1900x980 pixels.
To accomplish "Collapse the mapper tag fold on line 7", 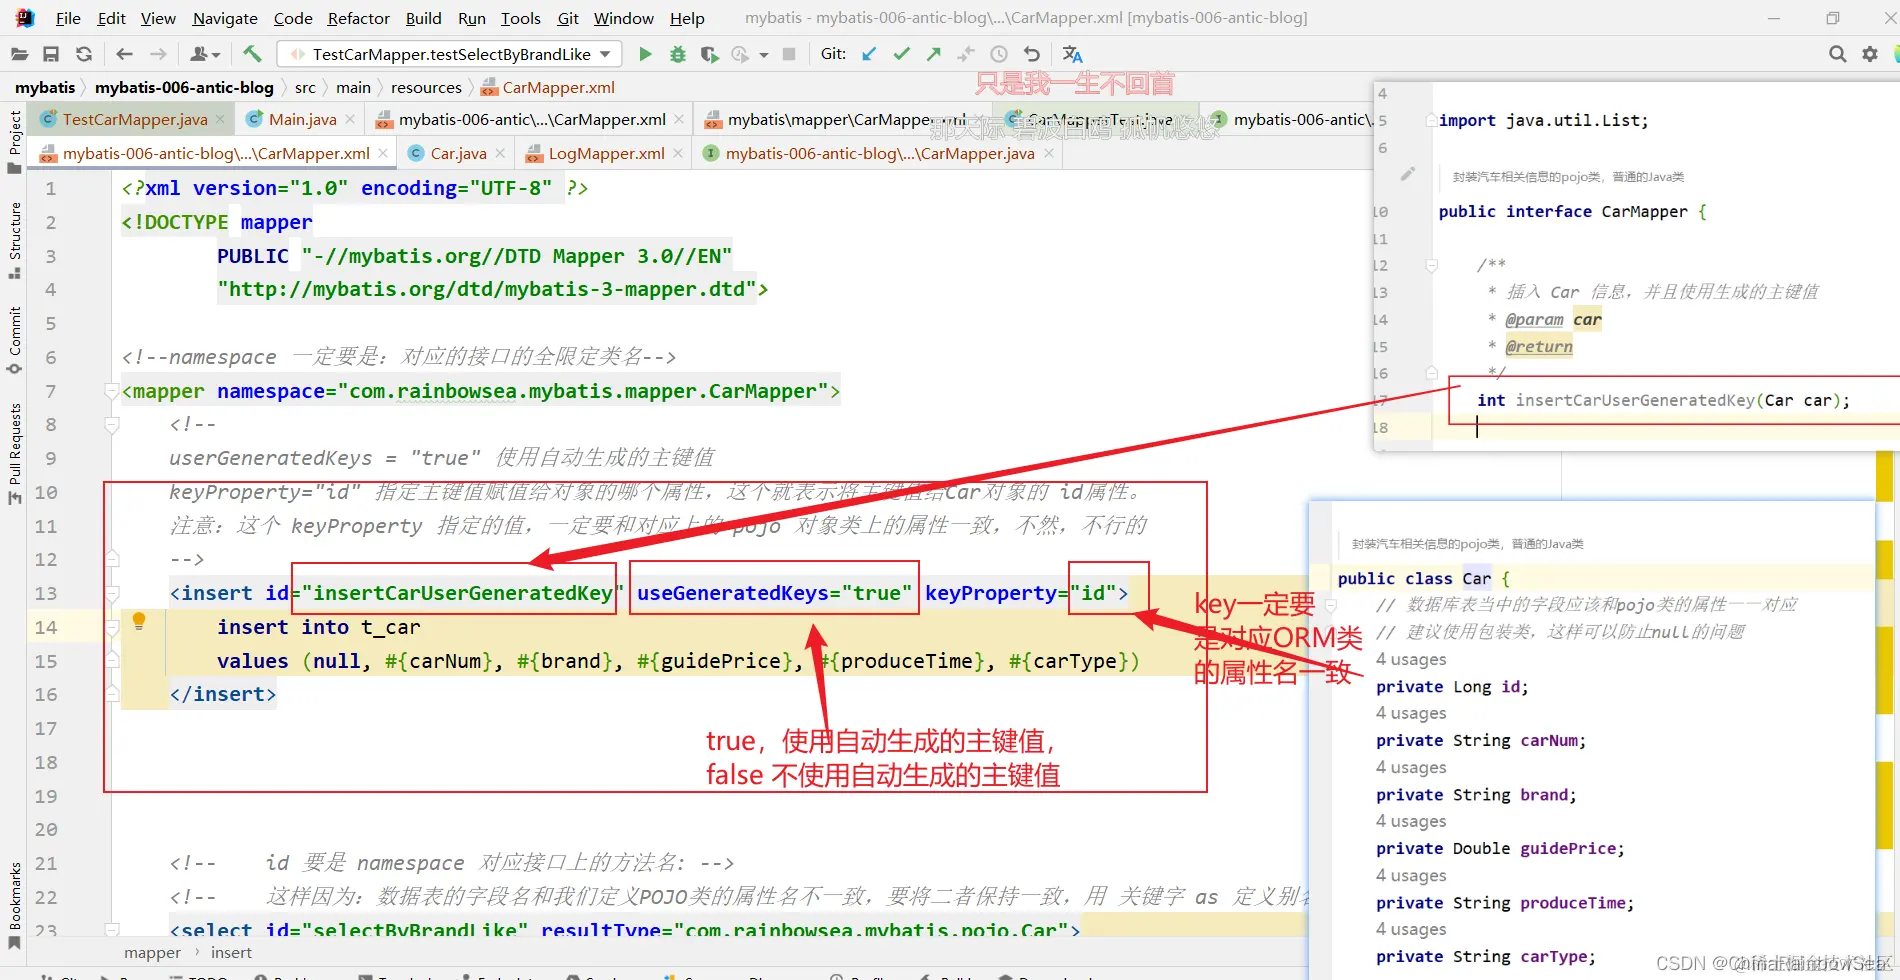I will pos(112,391).
